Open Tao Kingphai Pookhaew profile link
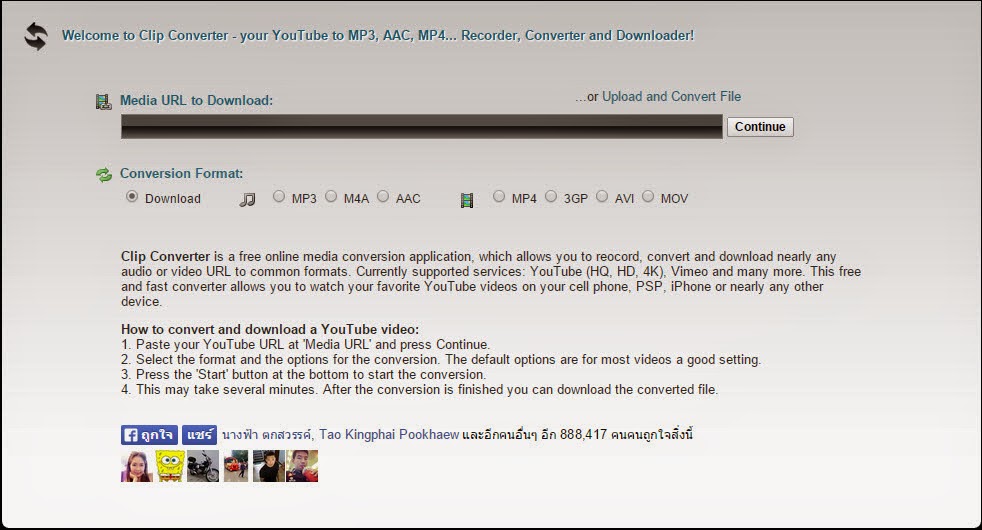This screenshot has height=530, width=982. pos(389,434)
